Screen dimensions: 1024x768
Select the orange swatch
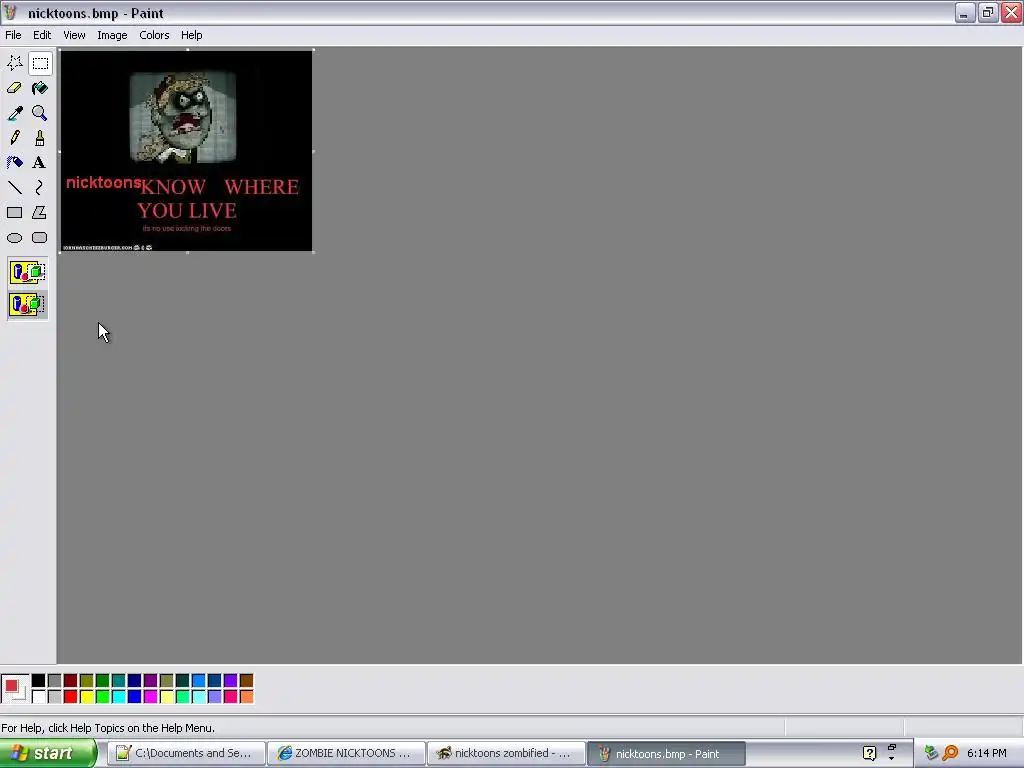point(246,697)
